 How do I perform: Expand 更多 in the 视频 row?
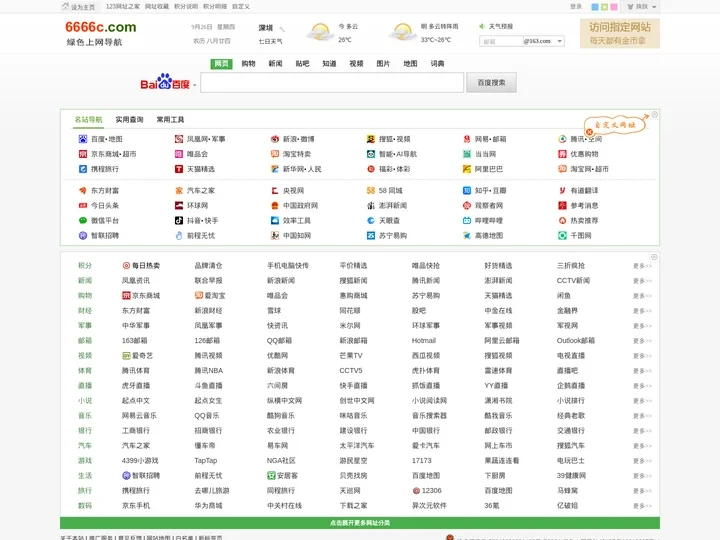(x=642, y=356)
